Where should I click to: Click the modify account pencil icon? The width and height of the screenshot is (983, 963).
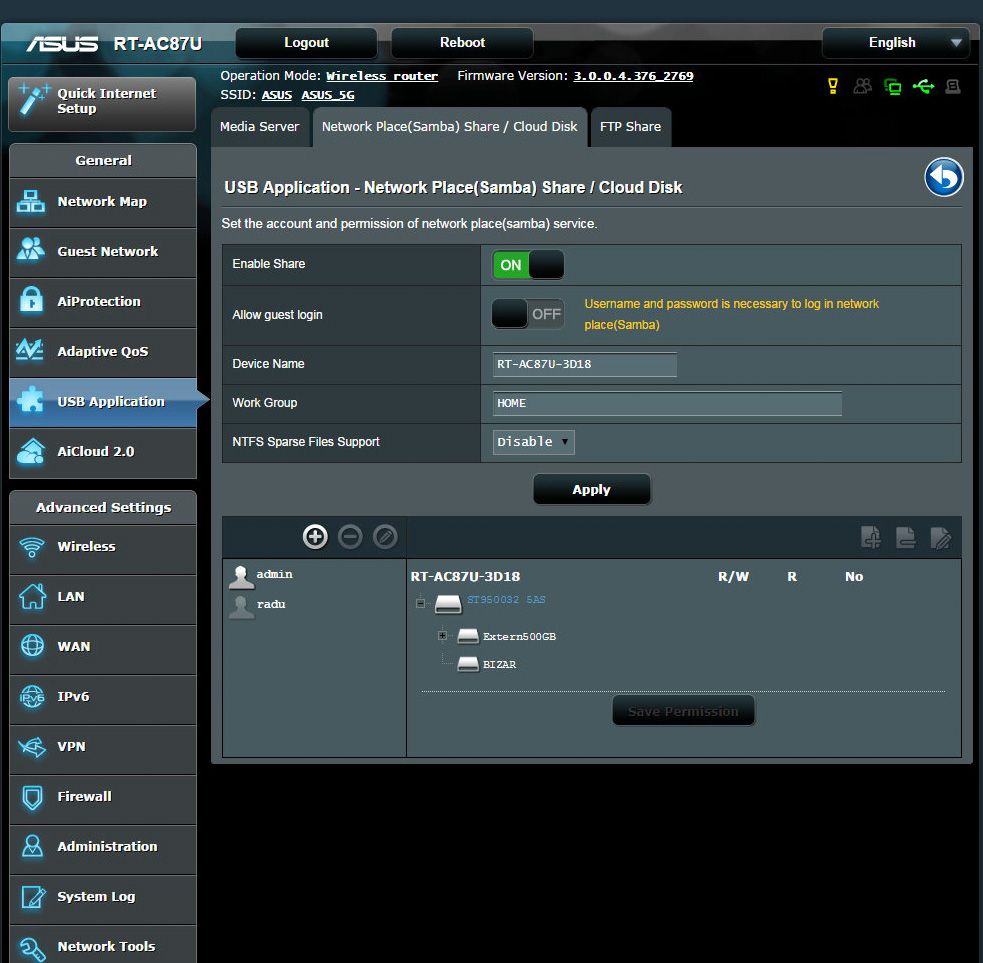point(386,537)
